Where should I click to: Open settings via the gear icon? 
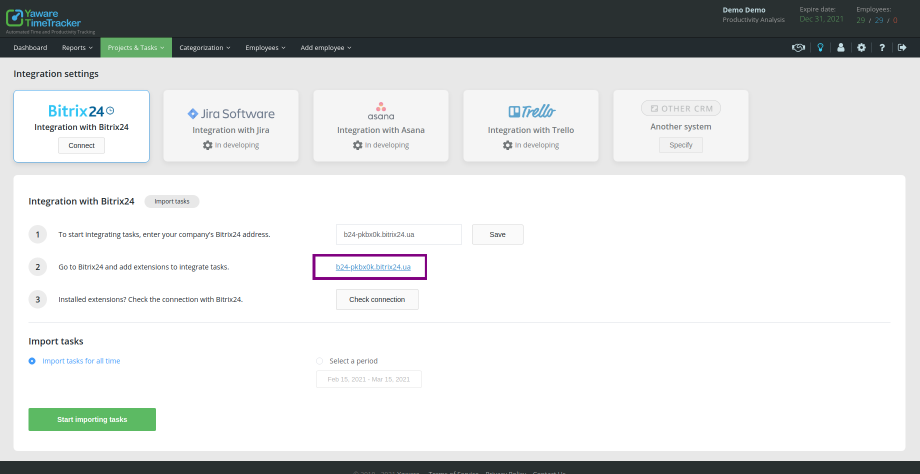click(861, 48)
